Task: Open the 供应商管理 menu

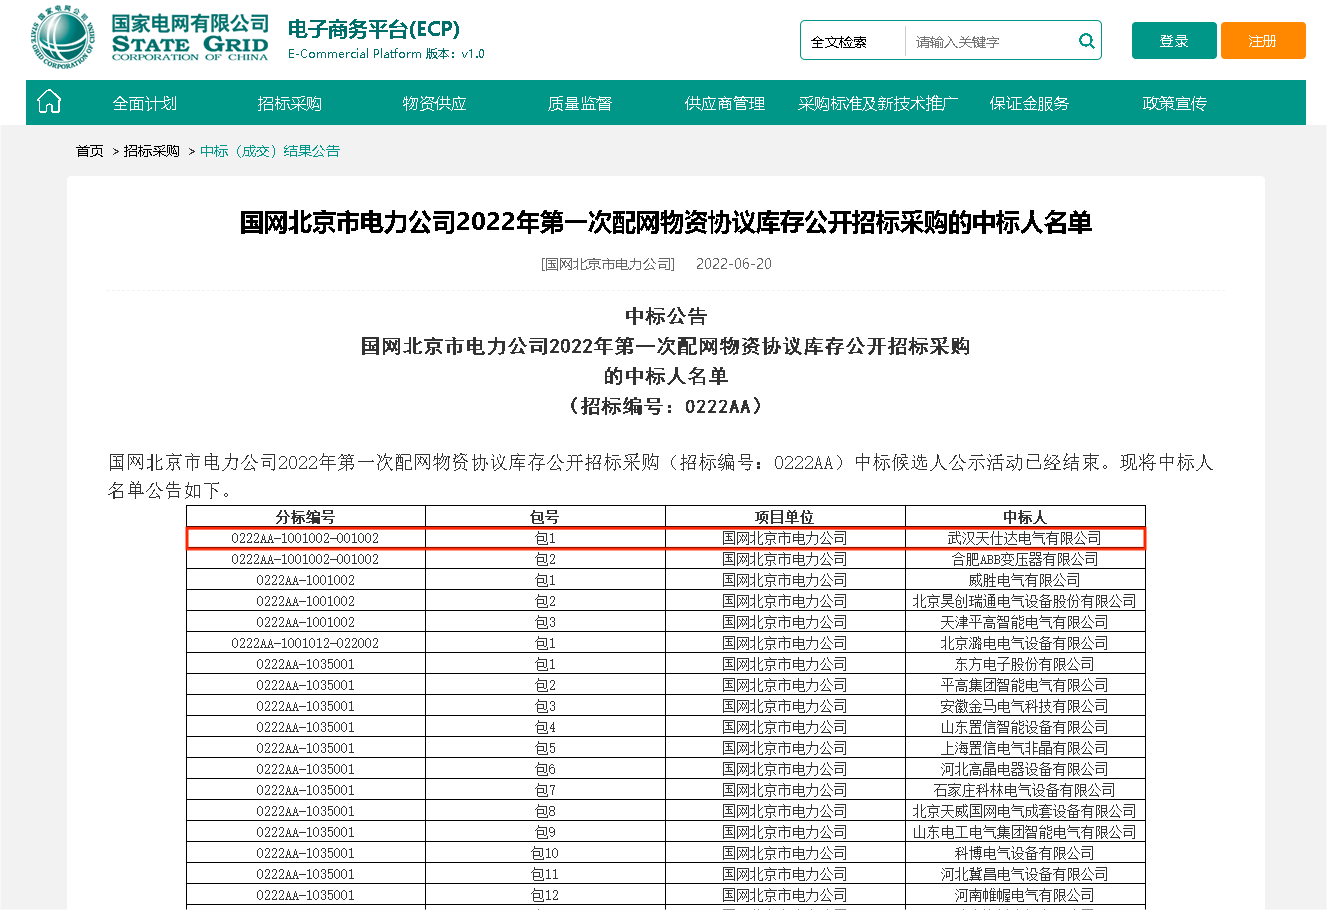Action: (725, 103)
